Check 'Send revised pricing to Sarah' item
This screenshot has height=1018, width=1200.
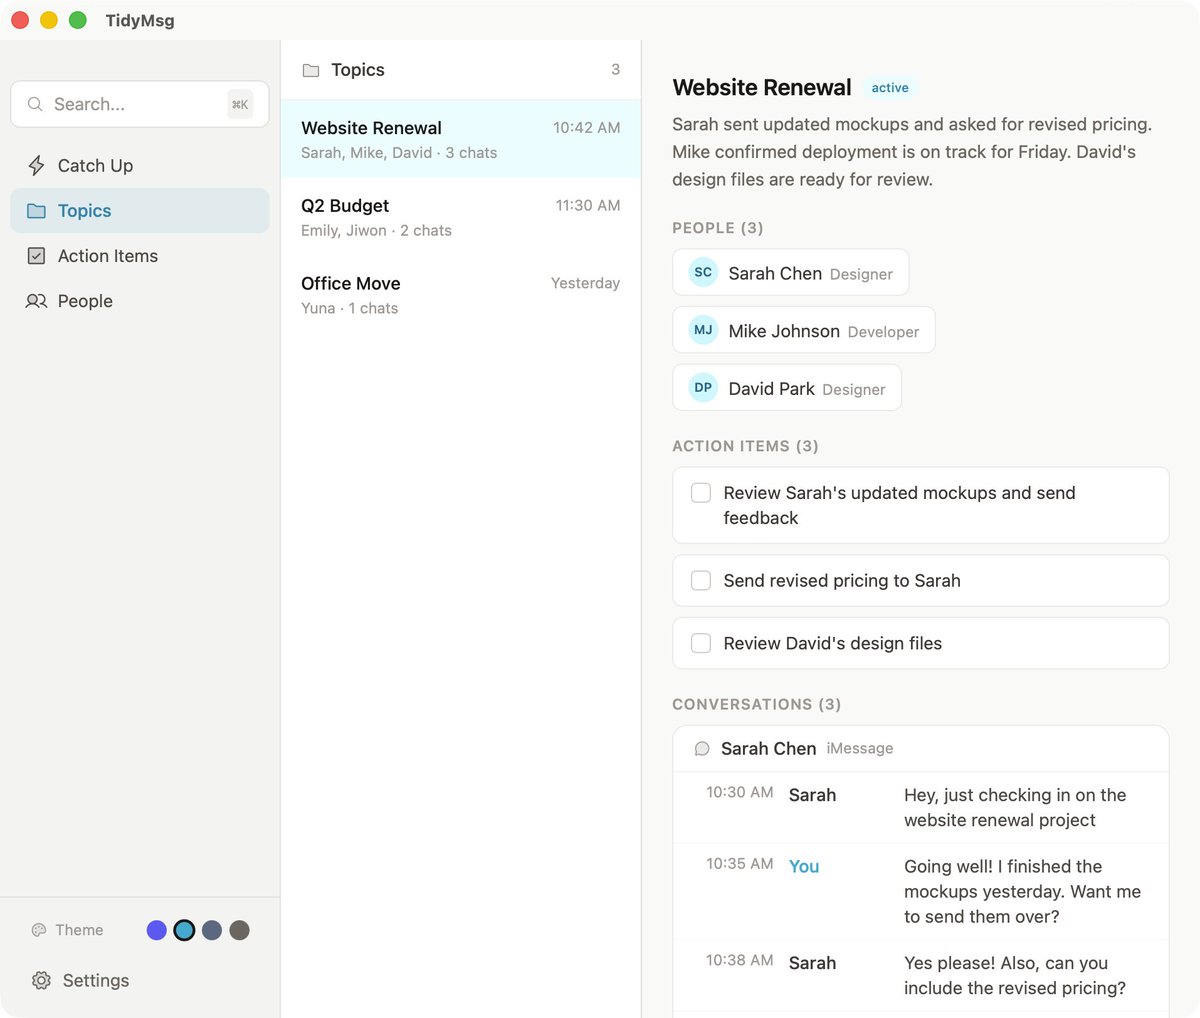pos(701,581)
